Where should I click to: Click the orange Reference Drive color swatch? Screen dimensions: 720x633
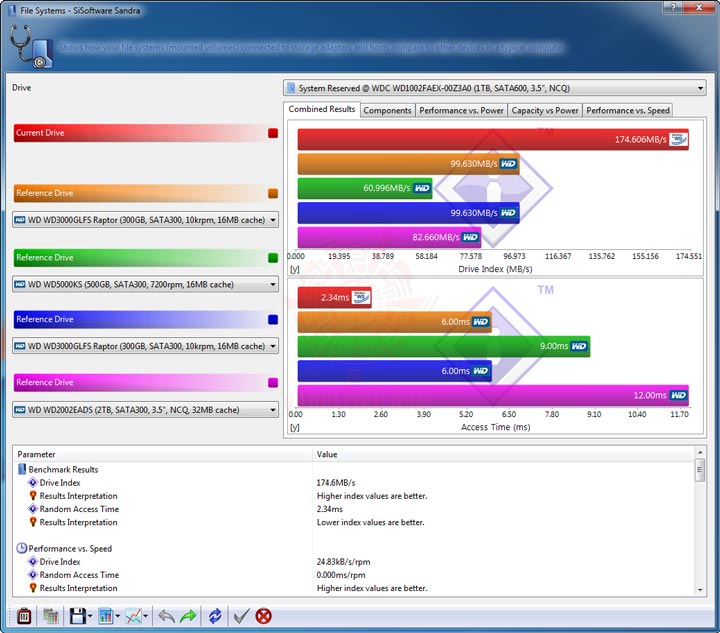pyautogui.click(x=273, y=194)
